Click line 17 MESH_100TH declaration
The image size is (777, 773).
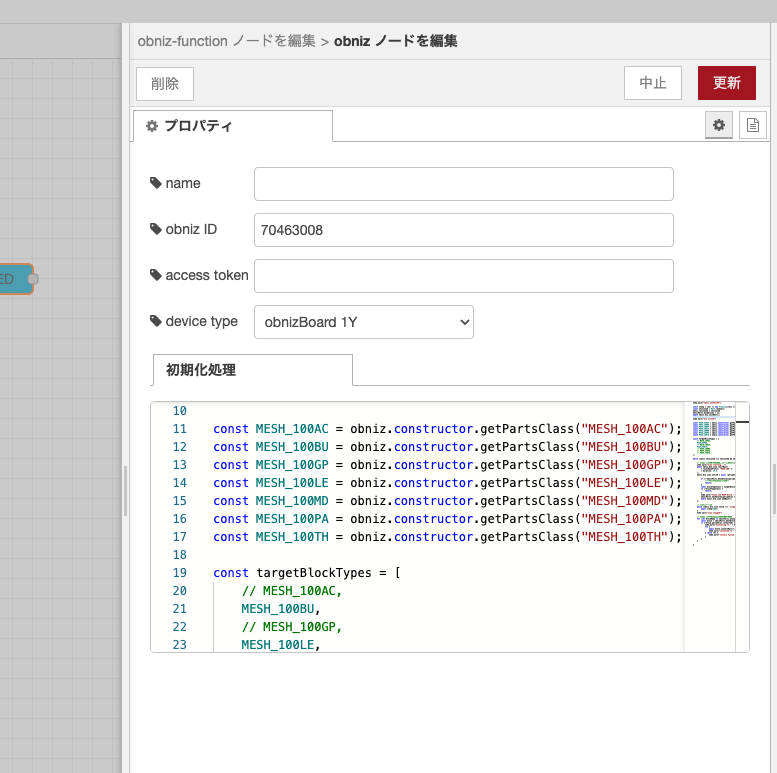click(447, 537)
